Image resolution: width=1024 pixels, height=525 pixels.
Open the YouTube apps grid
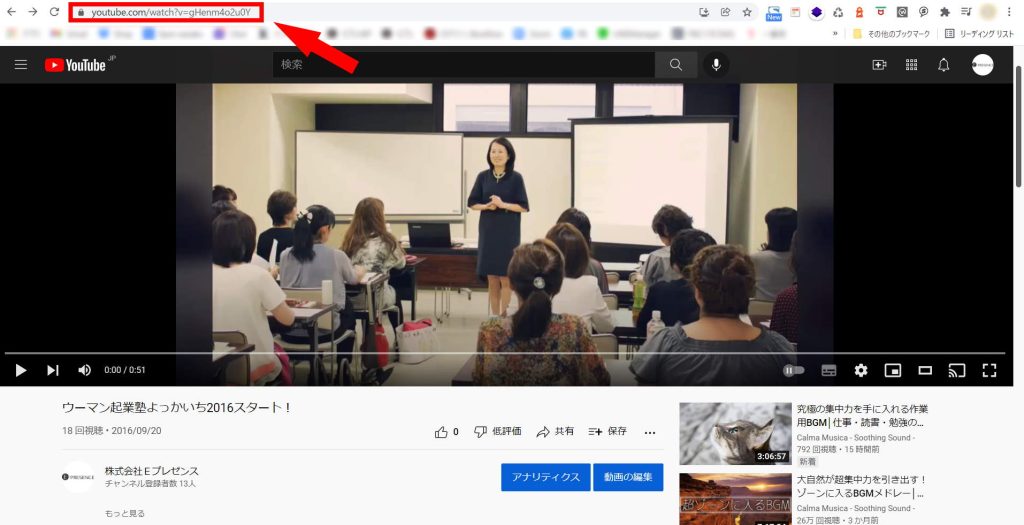(912, 65)
